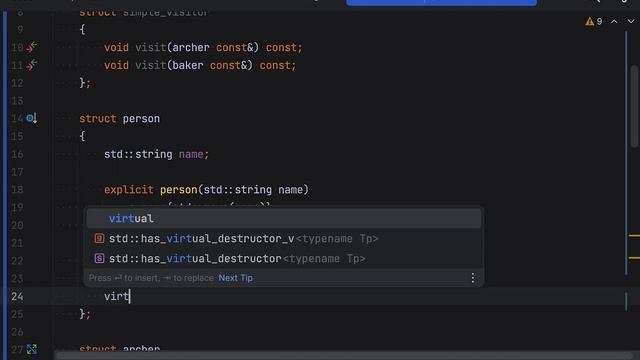The image size is (640, 360).
Task: Click the closing '};' on line 12
Action: (85, 83)
